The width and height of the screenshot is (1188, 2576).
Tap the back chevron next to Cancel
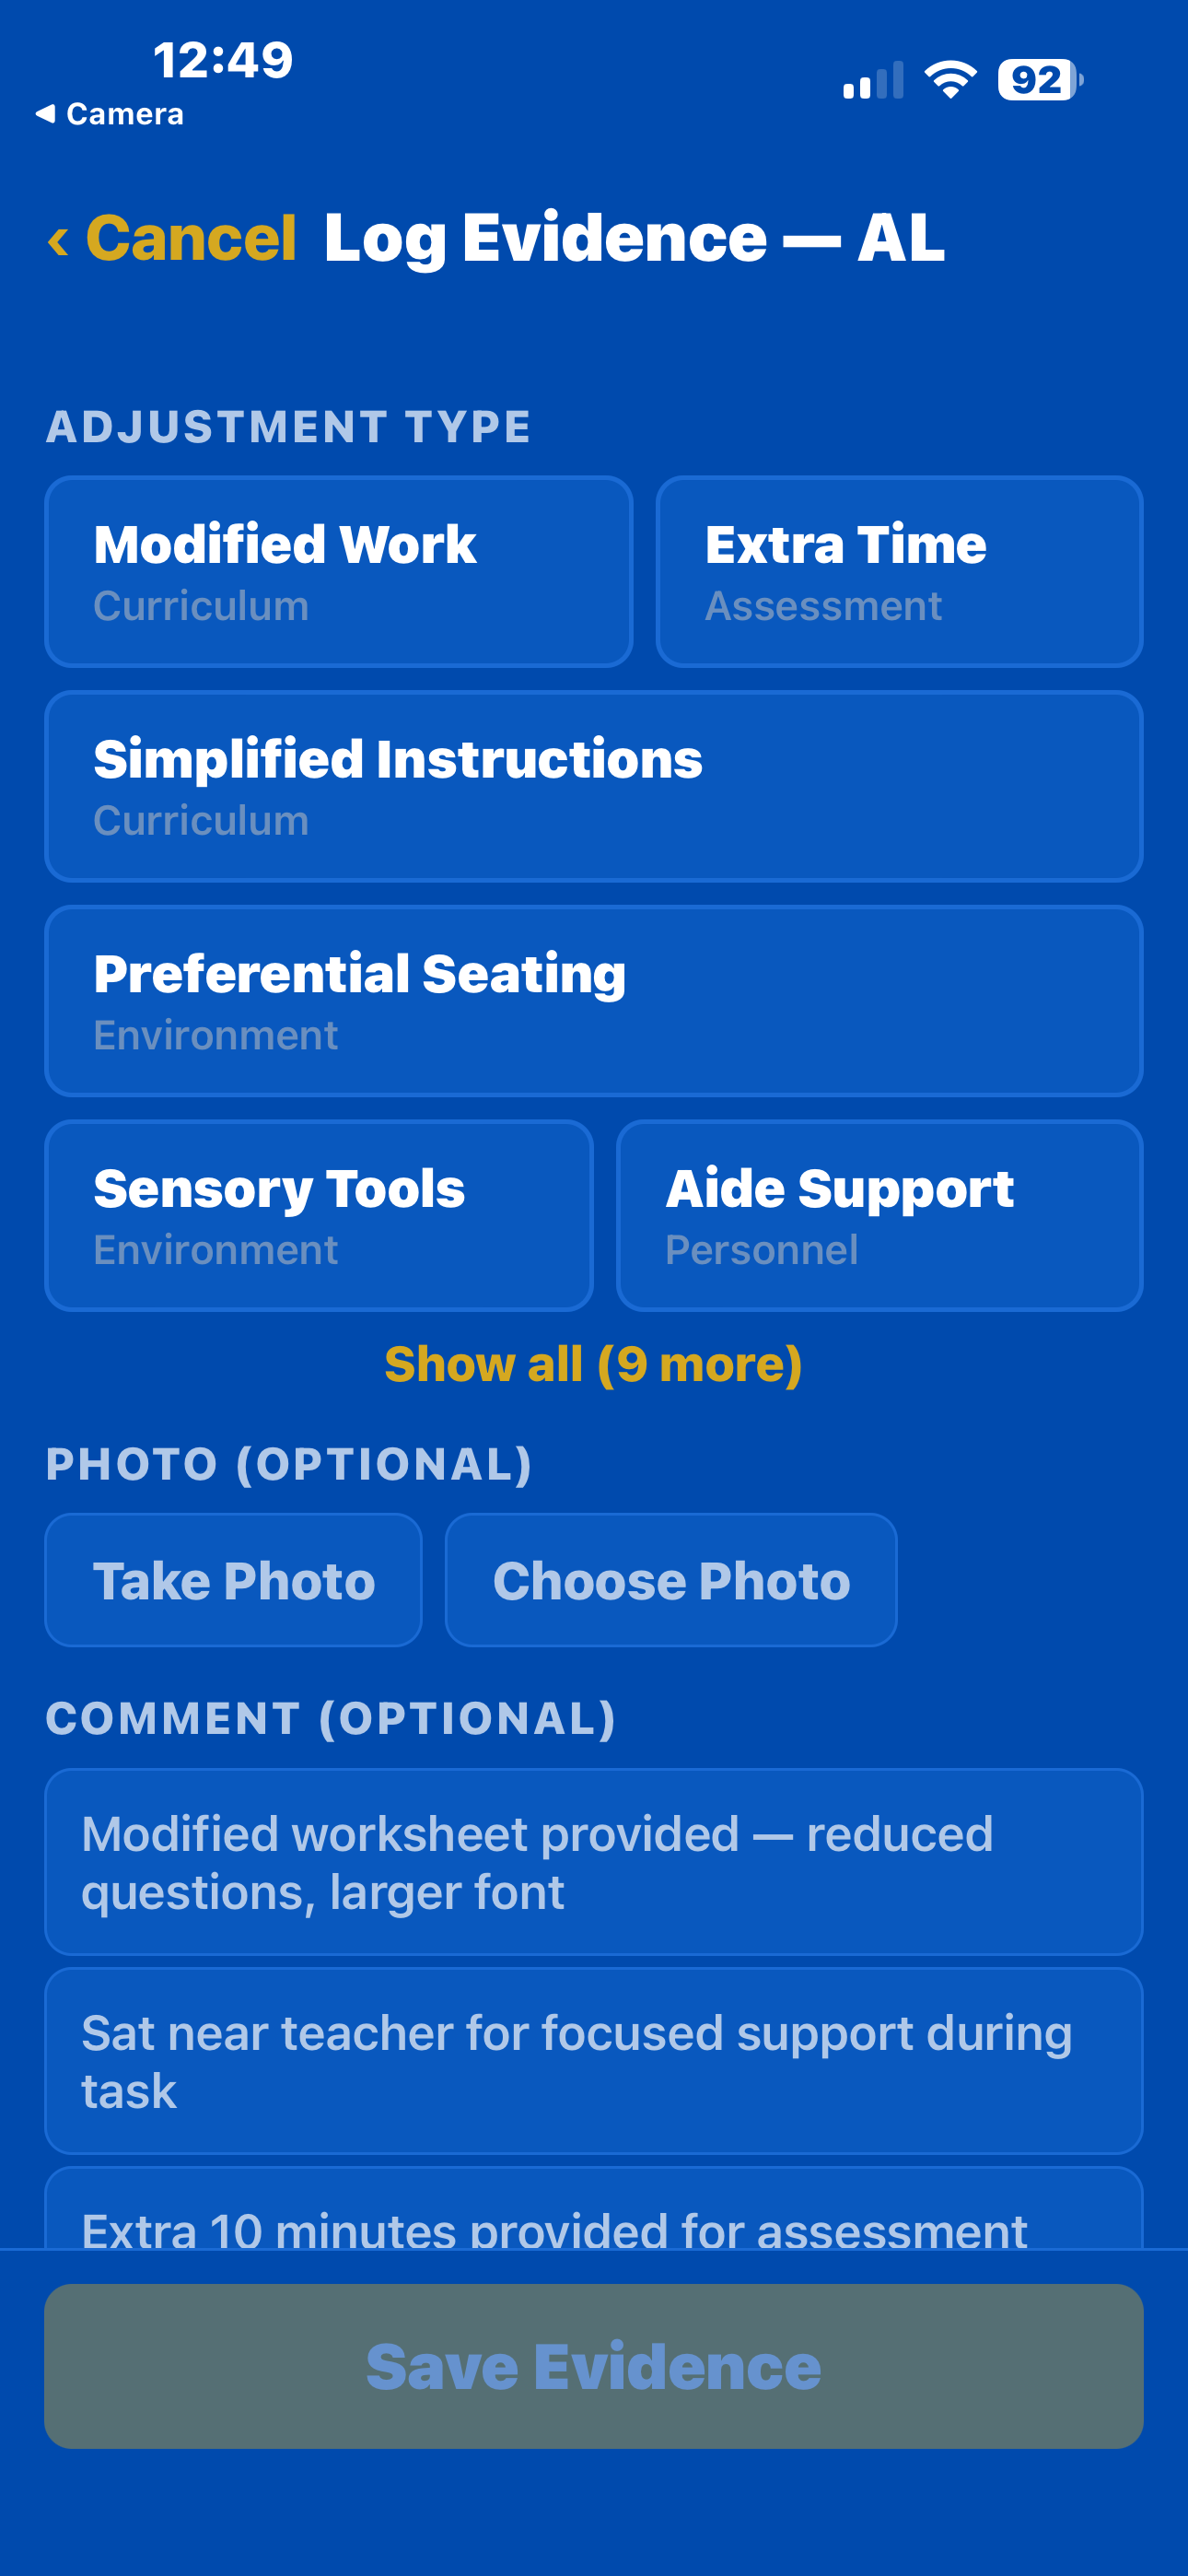(x=59, y=238)
